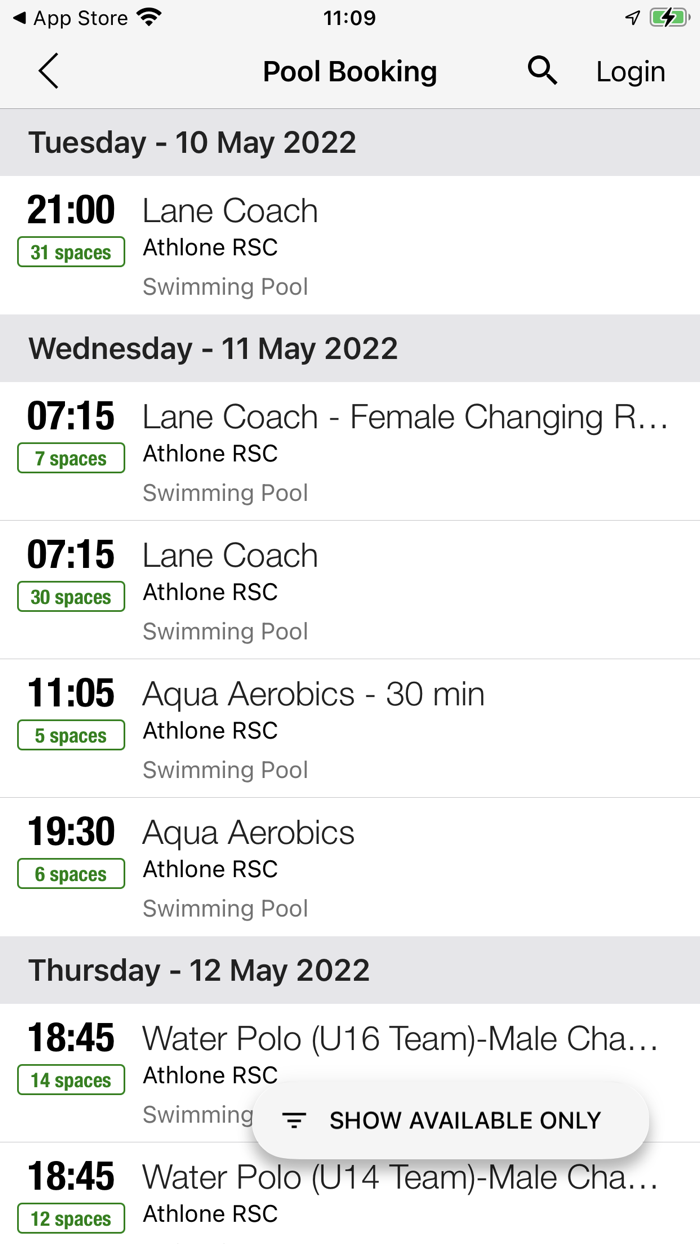Tap the Wi-Fi status icon
Image resolution: width=700 pixels, height=1244 pixels.
tap(150, 18)
